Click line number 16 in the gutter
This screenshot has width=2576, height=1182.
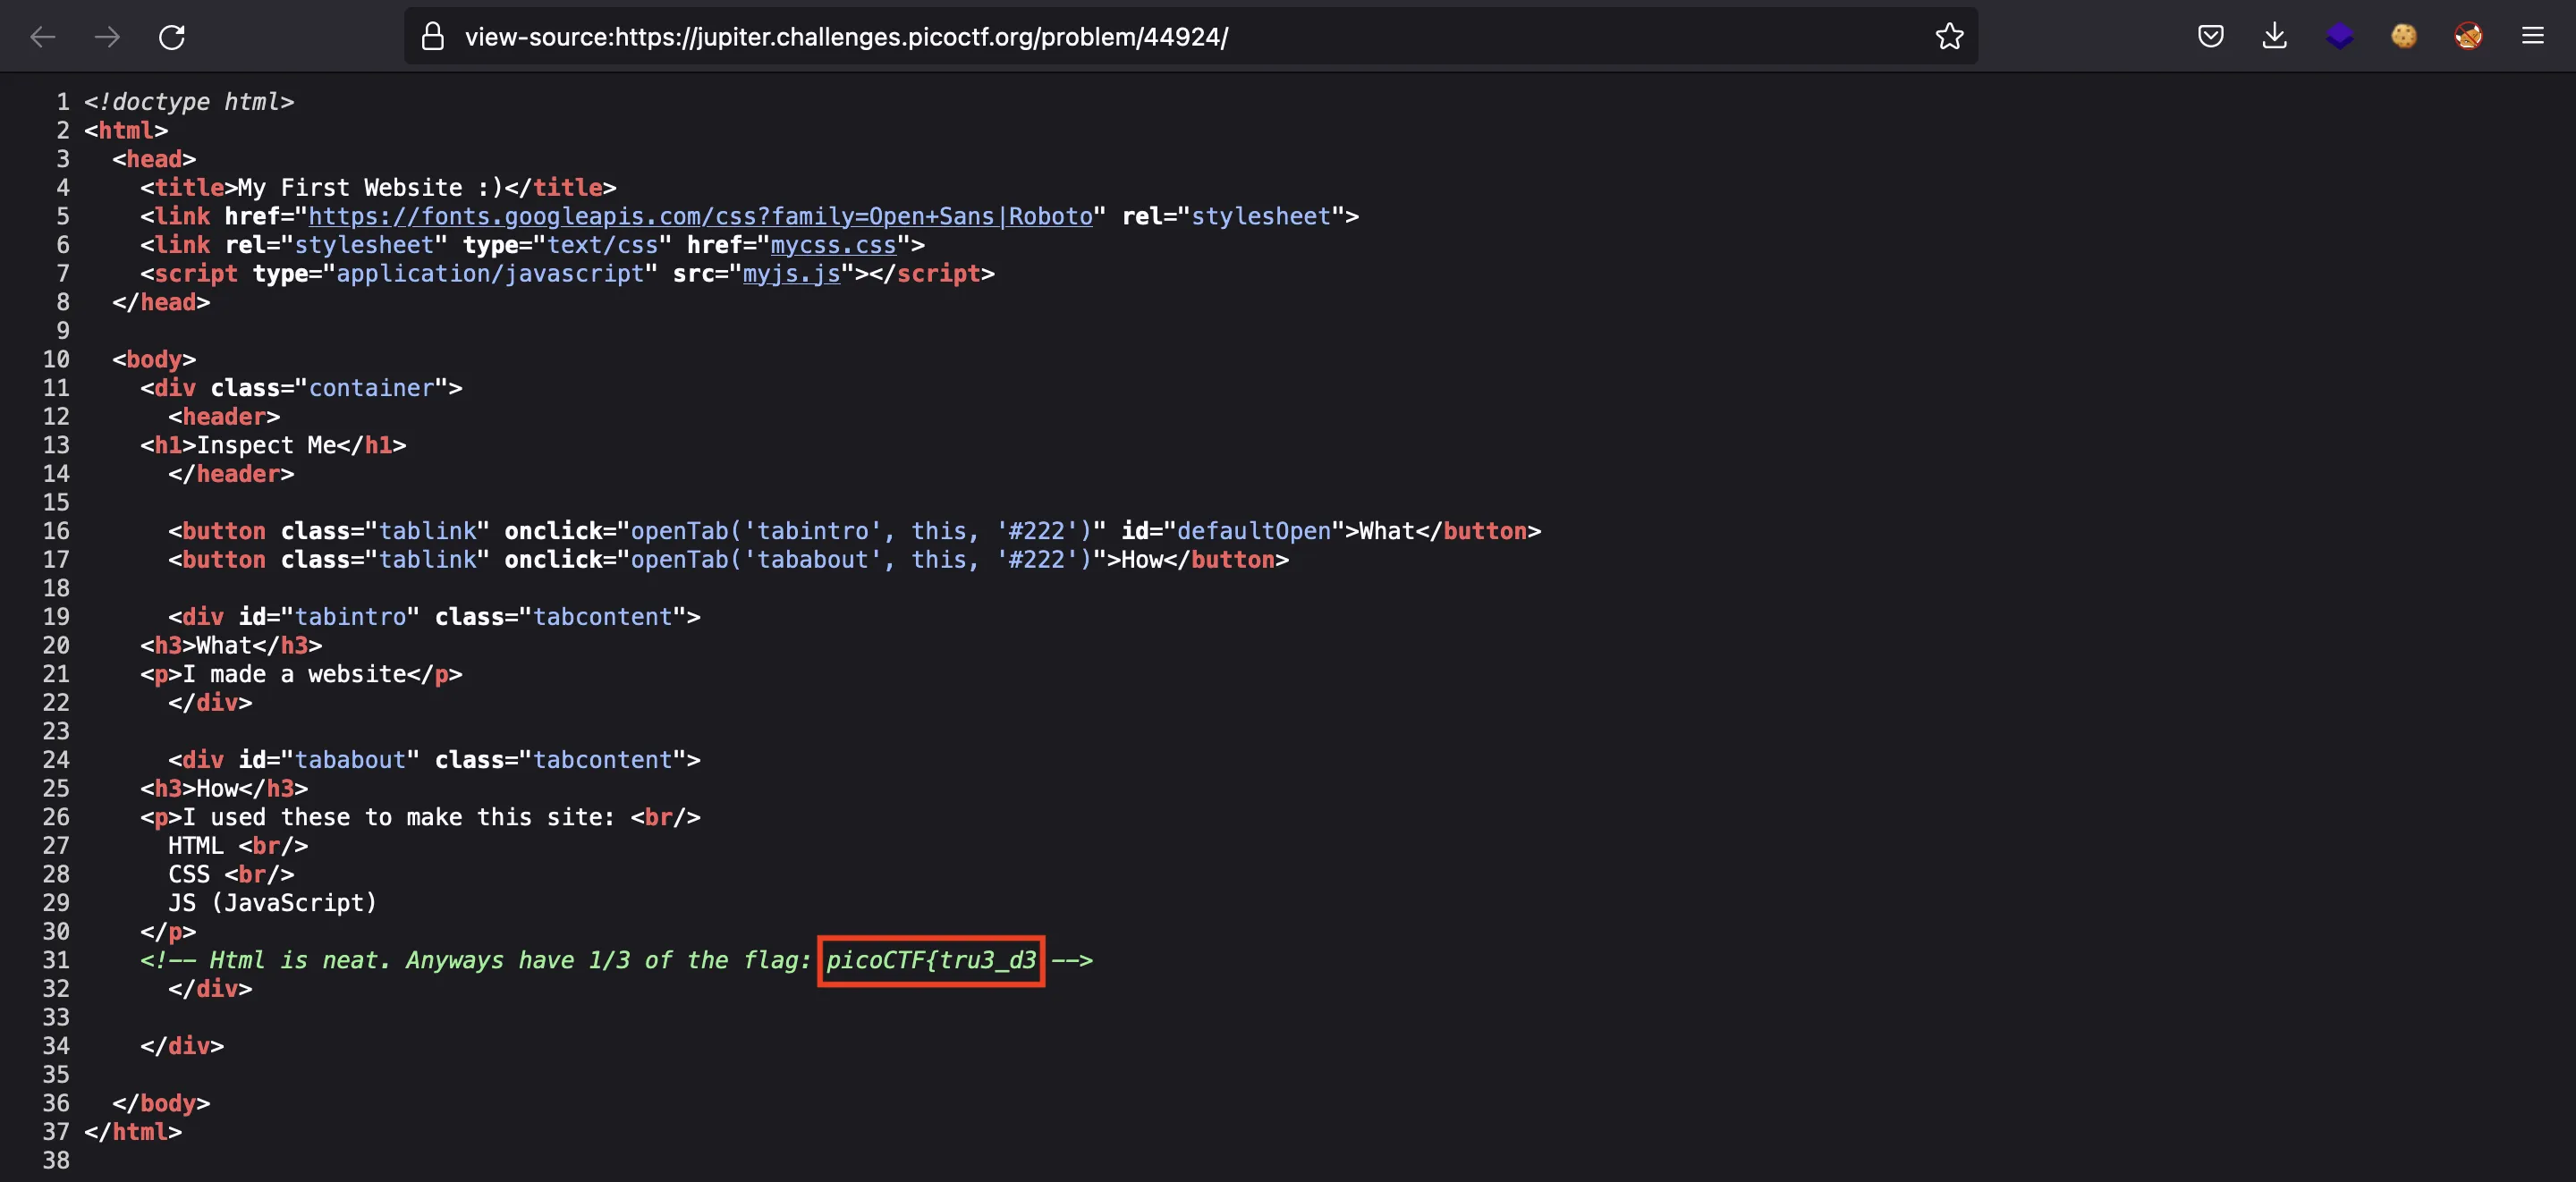click(x=56, y=531)
